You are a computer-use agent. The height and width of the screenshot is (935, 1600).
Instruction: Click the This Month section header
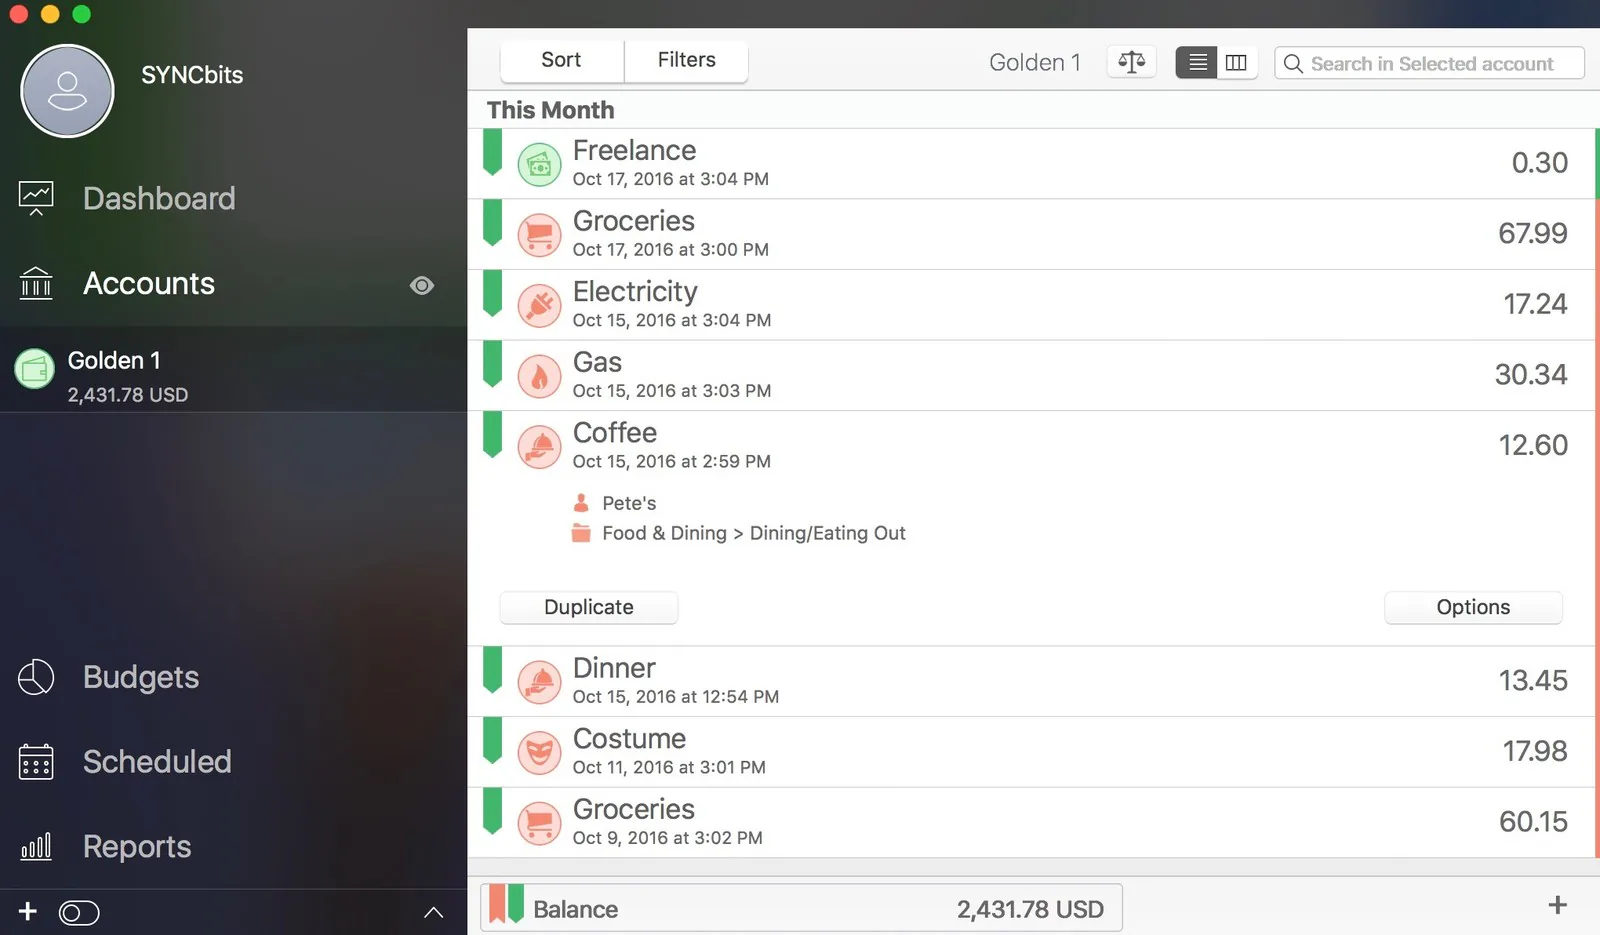550,110
